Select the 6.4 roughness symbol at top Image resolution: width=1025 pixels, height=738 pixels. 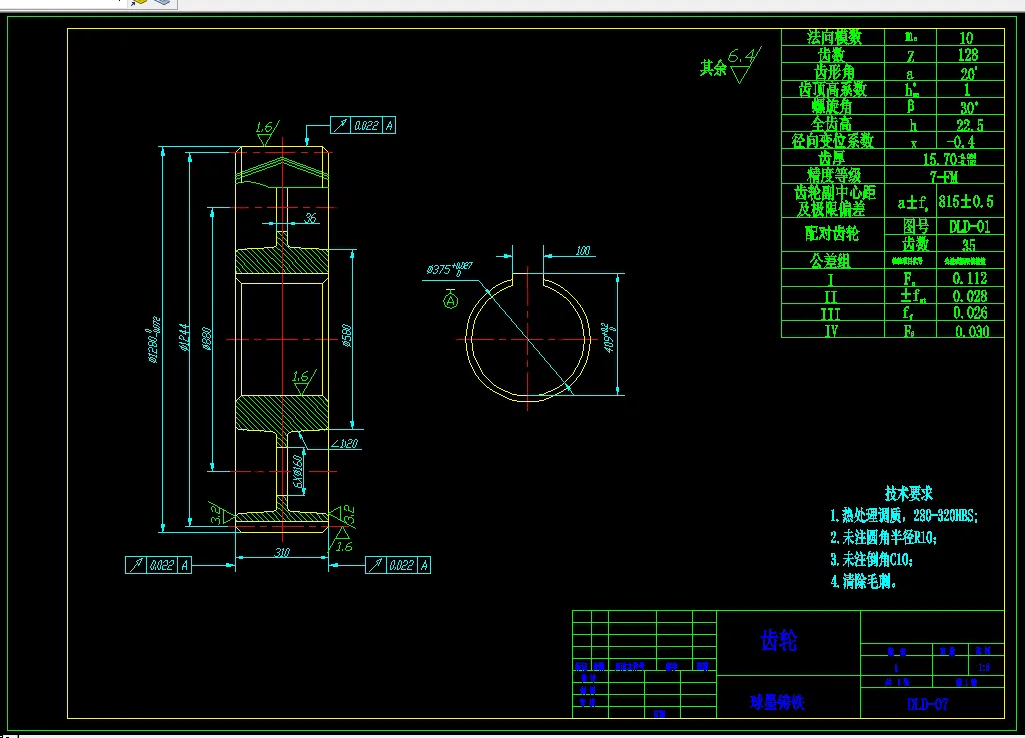click(x=743, y=63)
